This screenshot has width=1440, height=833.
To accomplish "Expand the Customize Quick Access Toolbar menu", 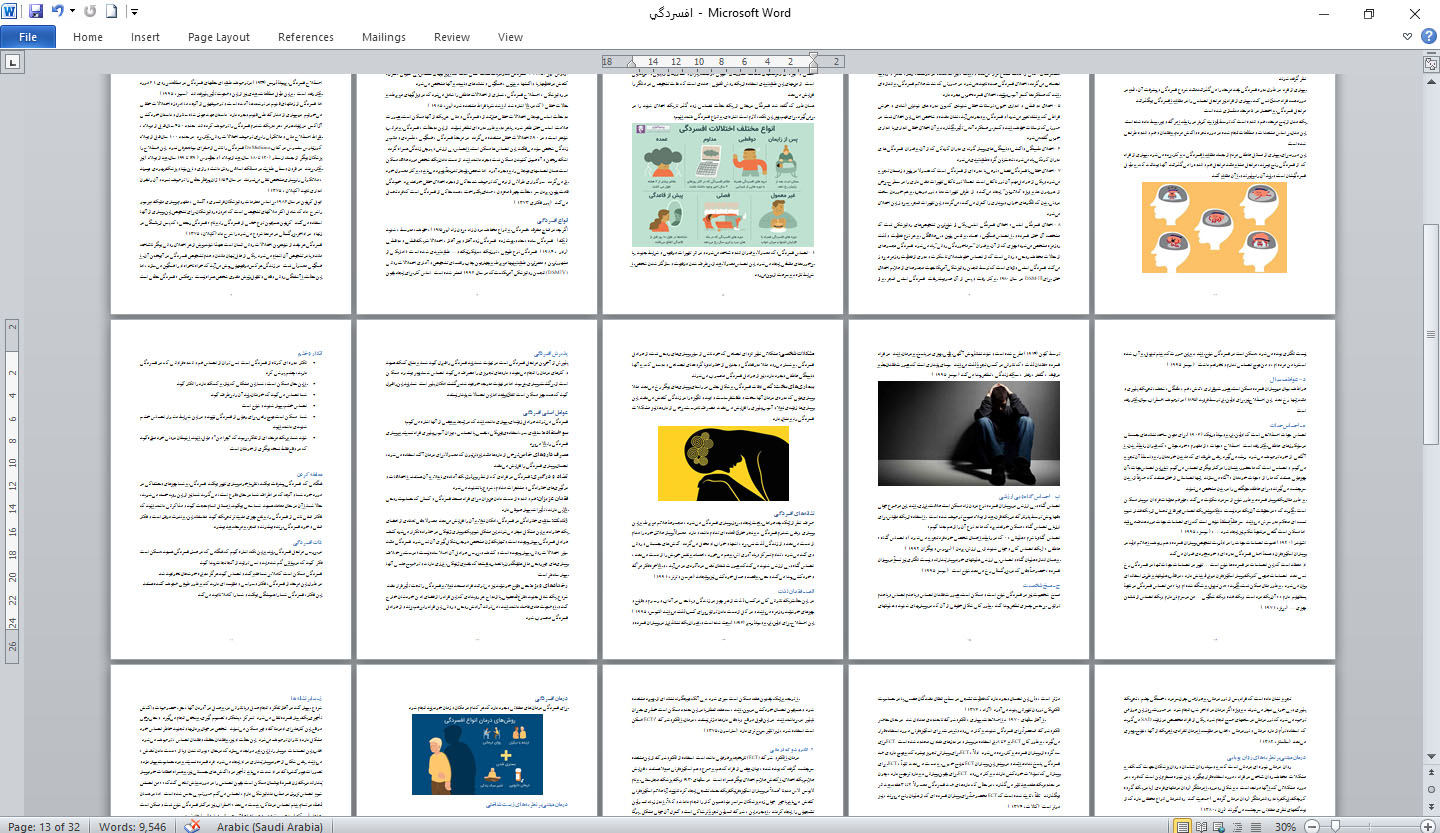I will click(x=135, y=13).
